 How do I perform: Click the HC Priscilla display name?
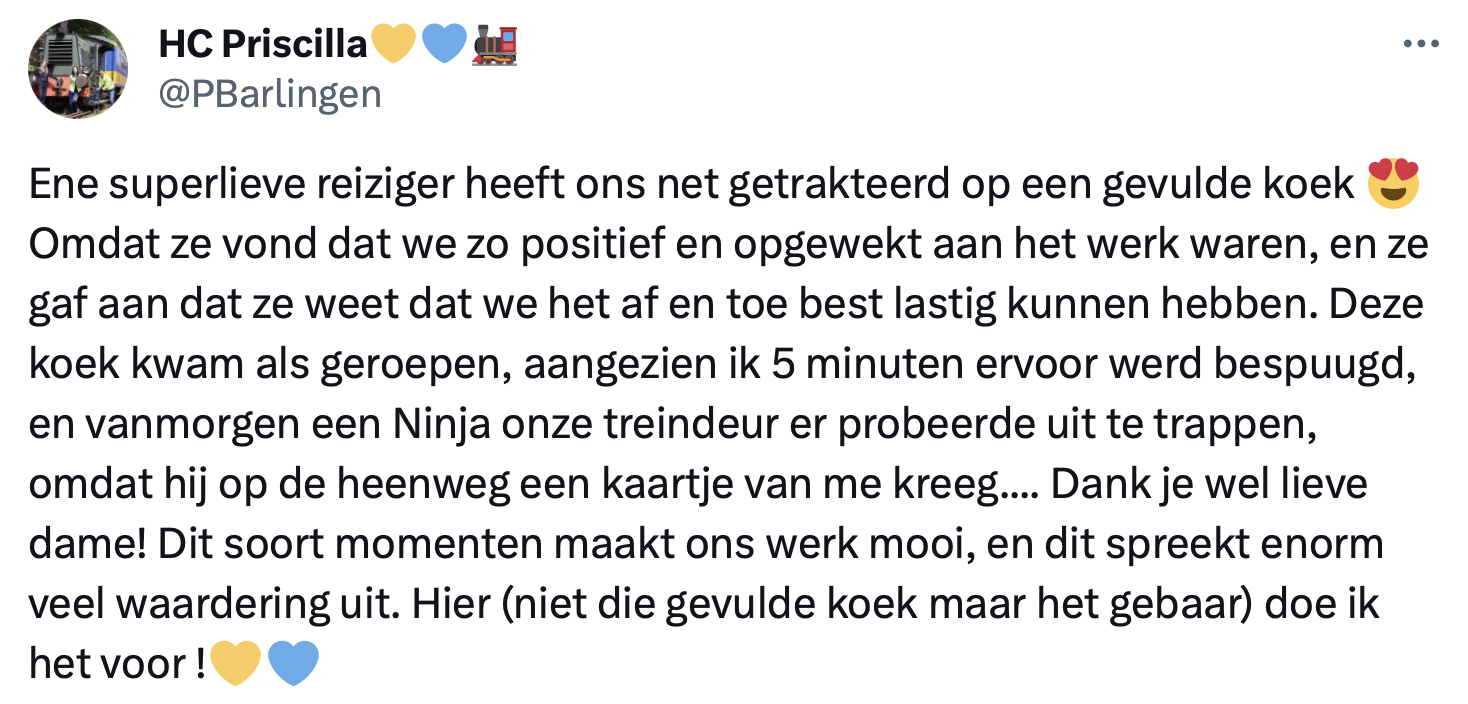tap(263, 42)
